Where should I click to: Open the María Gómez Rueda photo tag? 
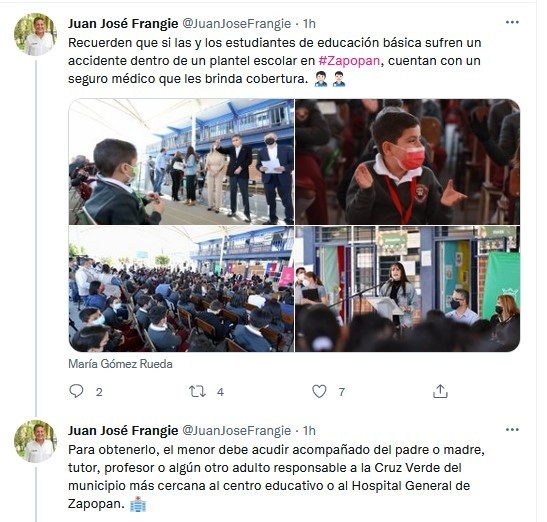(x=120, y=364)
